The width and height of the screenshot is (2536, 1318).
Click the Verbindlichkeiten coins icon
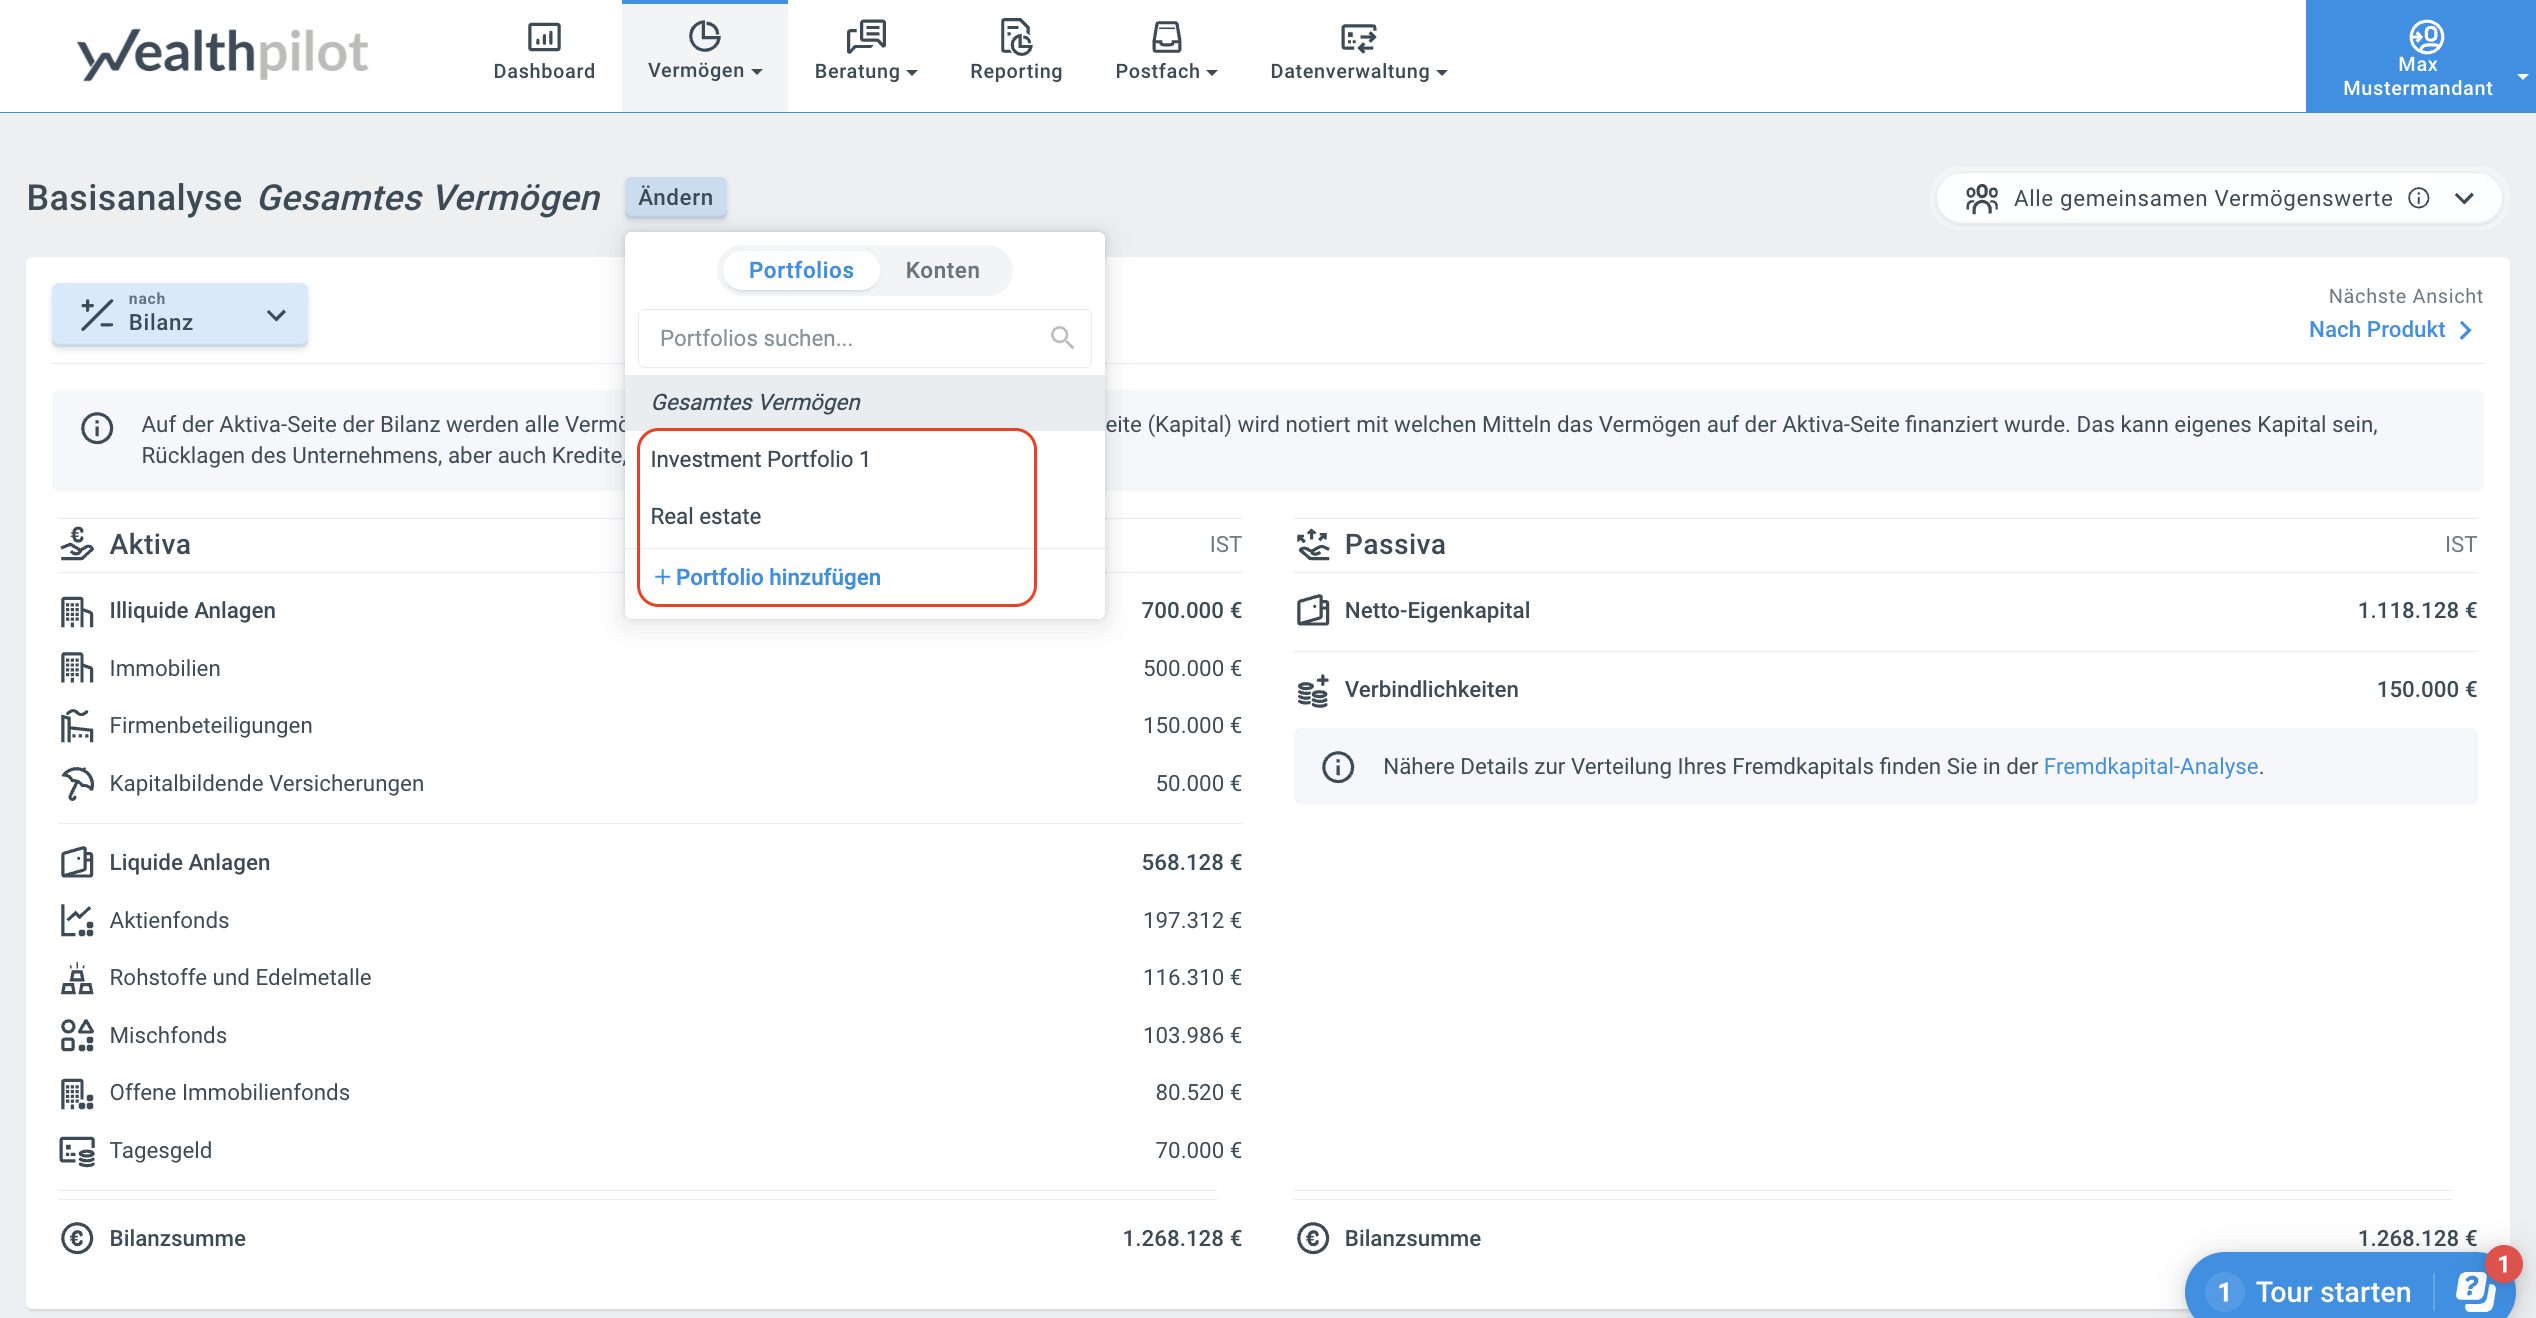[x=1312, y=690]
